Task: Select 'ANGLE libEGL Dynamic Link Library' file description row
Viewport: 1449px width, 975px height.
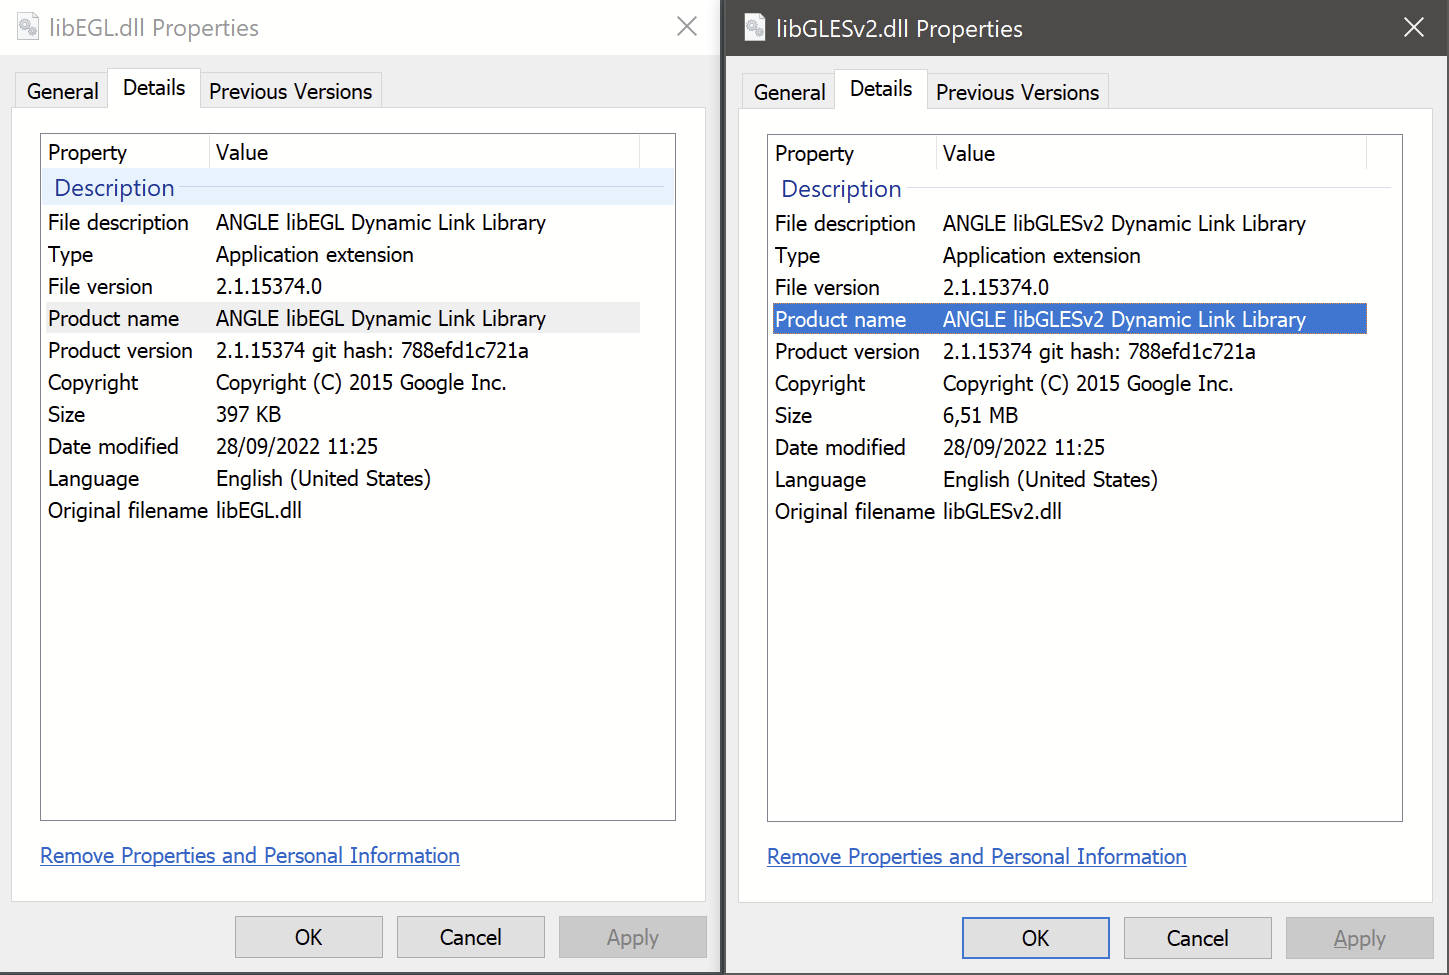Action: (342, 222)
